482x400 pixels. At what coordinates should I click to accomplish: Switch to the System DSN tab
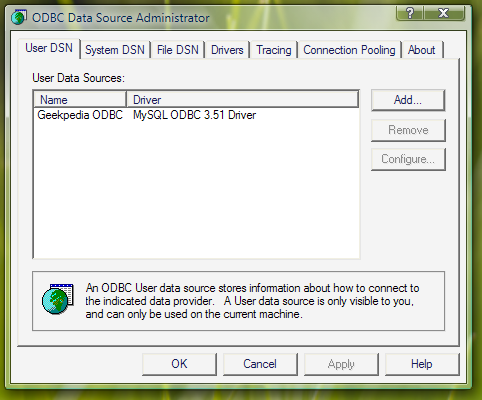(115, 50)
